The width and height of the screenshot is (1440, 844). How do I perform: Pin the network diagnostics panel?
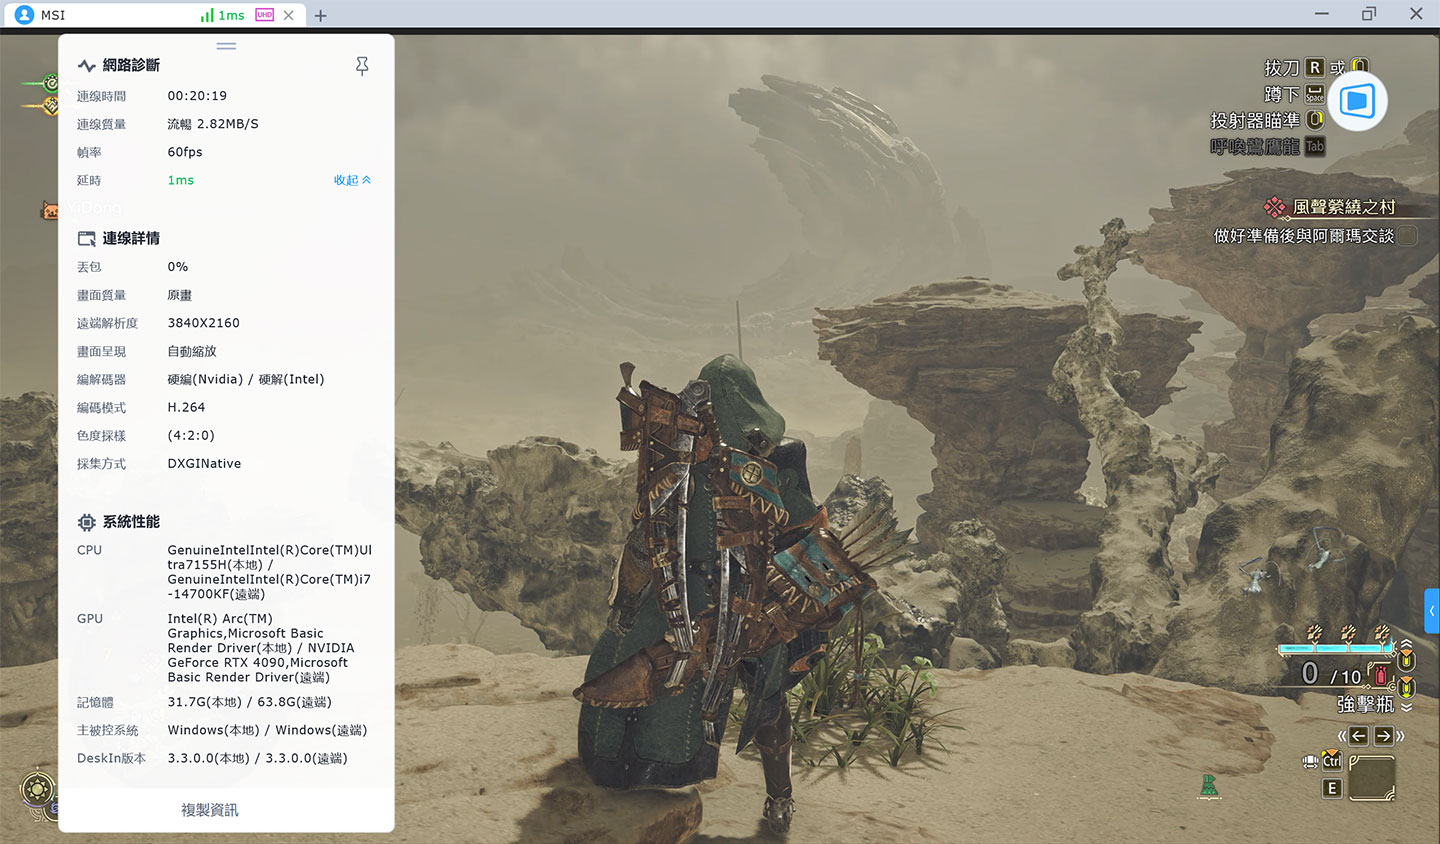pyautogui.click(x=362, y=66)
